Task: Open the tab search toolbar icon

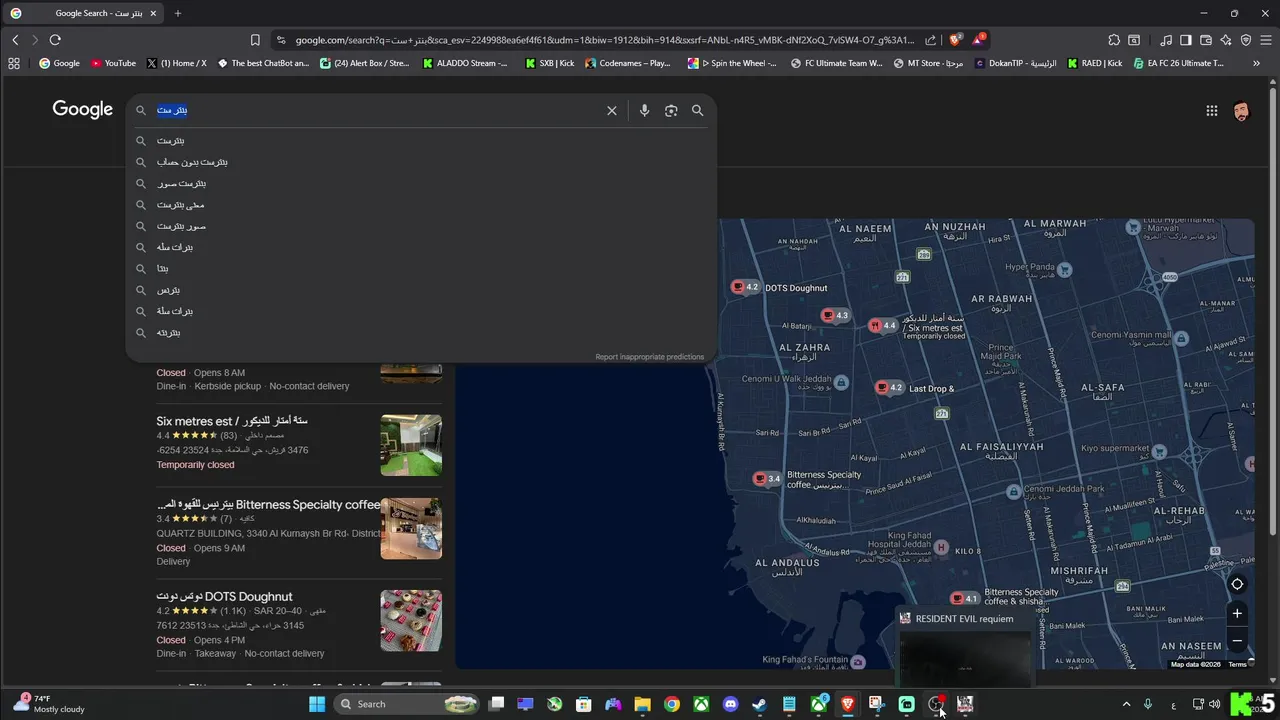Action: pos(1134,40)
